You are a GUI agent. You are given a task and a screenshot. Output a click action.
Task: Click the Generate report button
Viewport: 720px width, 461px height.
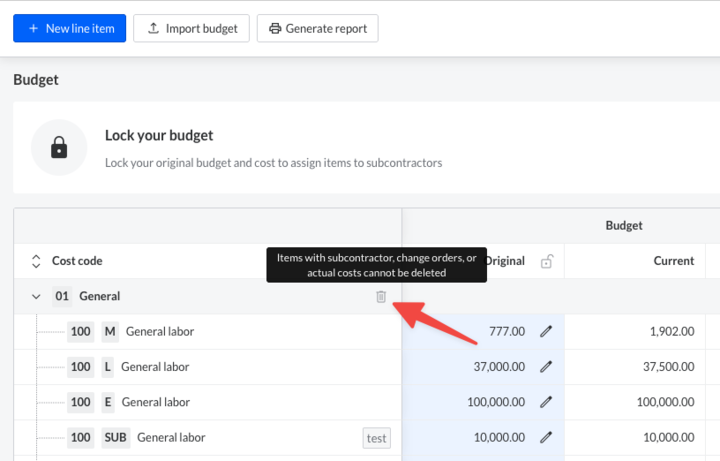[x=317, y=28]
